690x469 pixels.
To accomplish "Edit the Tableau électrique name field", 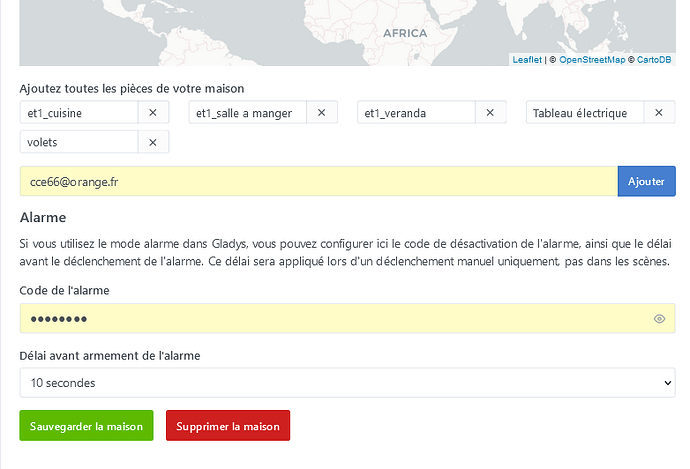I will (x=585, y=113).
